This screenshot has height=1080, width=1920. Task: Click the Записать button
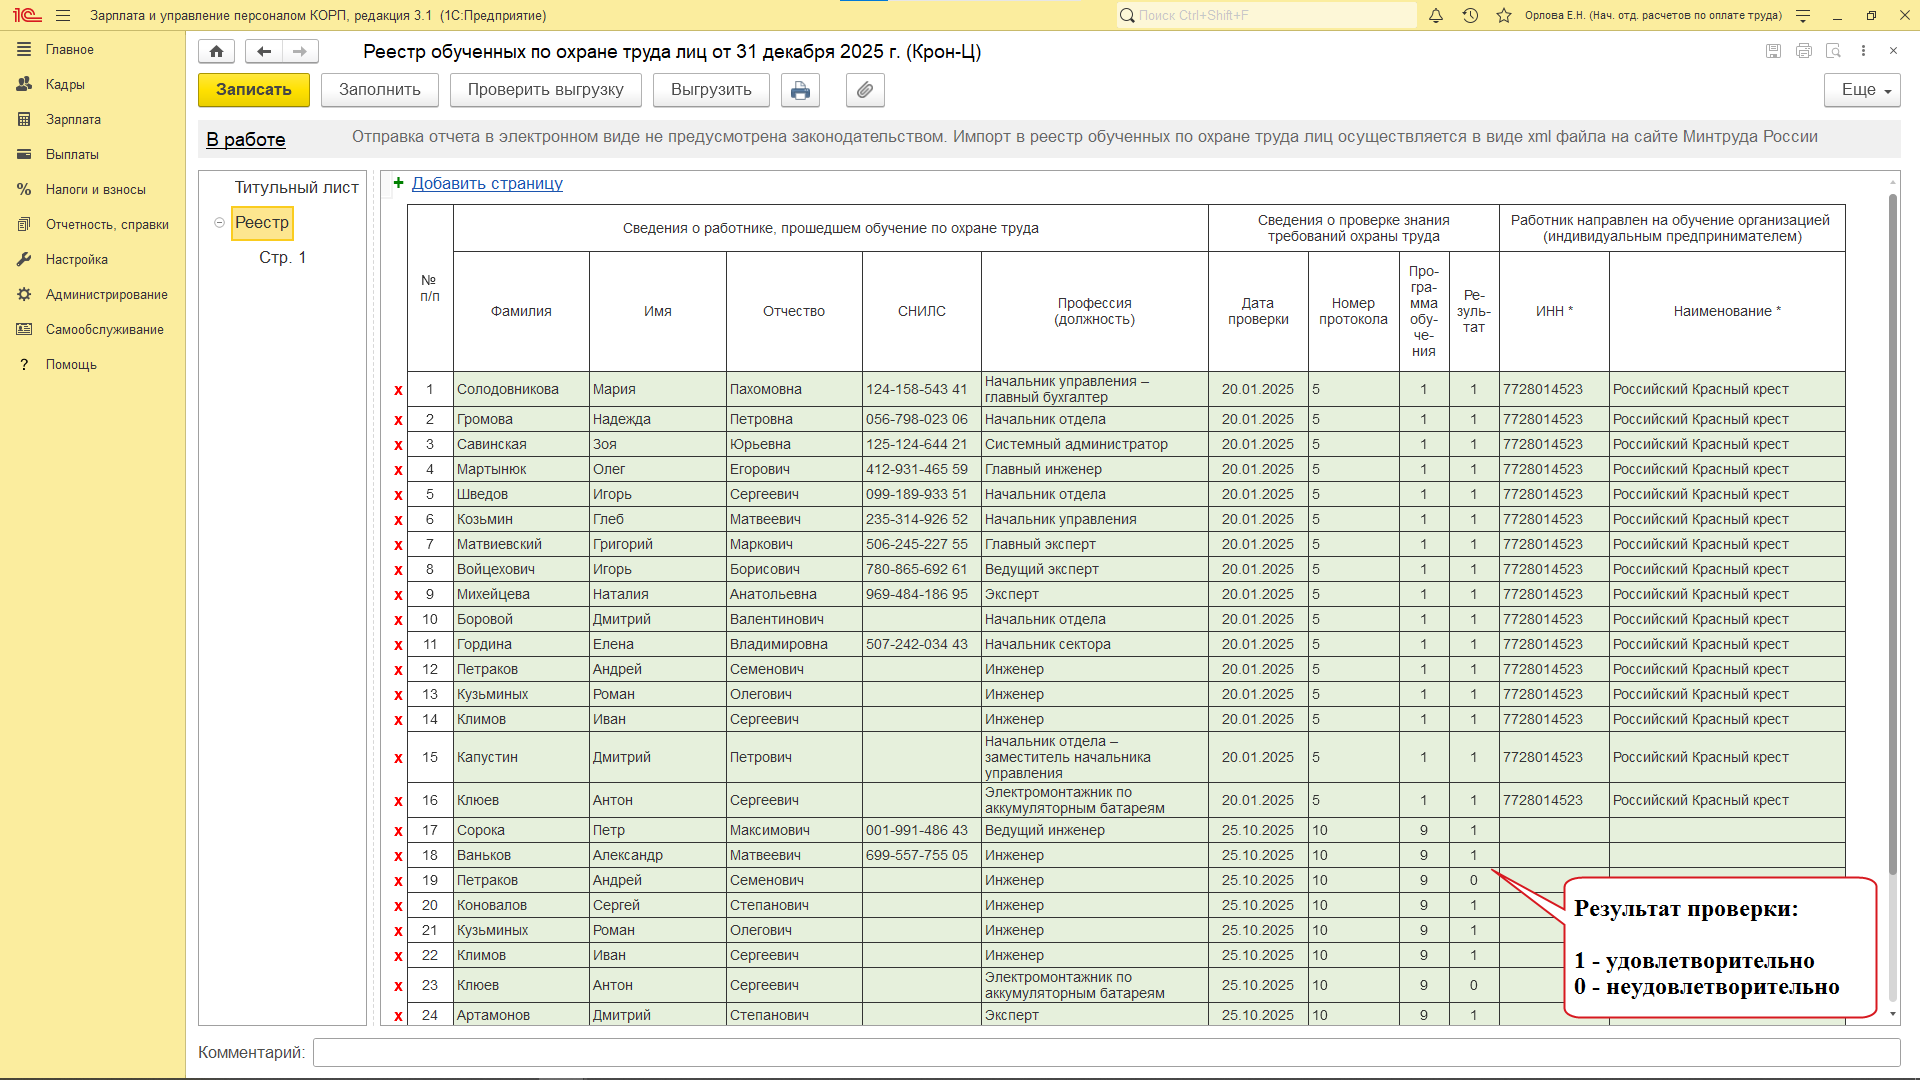coord(254,90)
